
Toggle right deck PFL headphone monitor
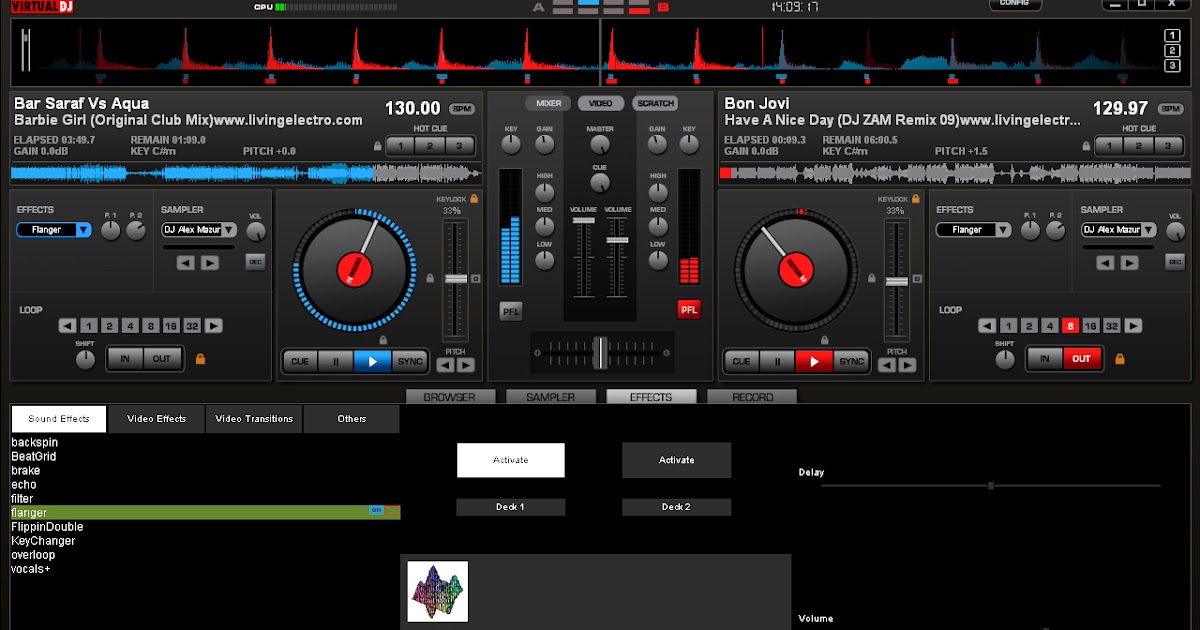689,310
